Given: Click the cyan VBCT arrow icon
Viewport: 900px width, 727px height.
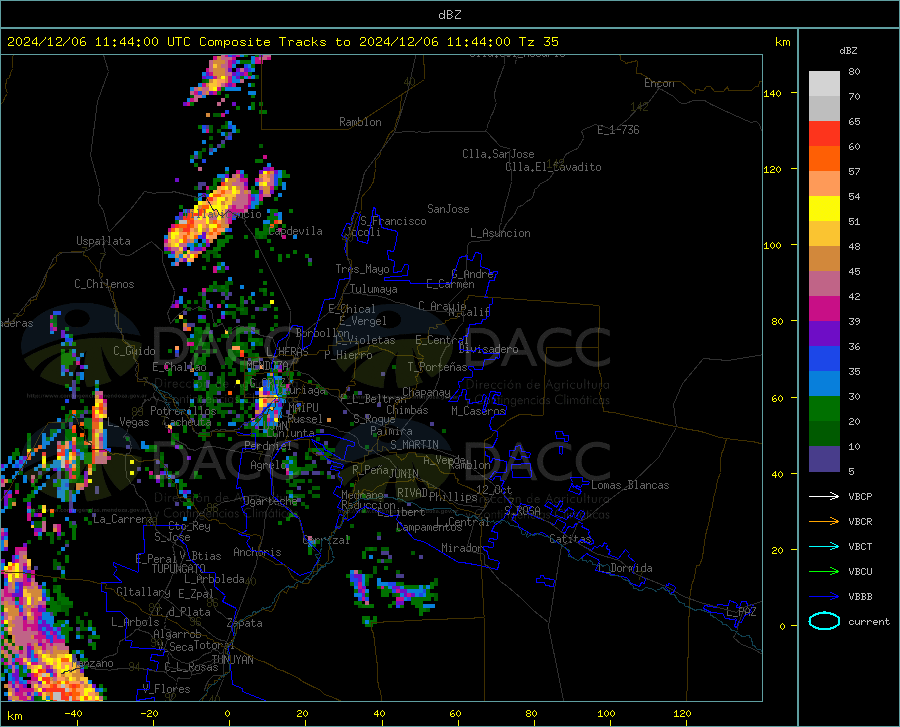Looking at the screenshot, I should 824,546.
